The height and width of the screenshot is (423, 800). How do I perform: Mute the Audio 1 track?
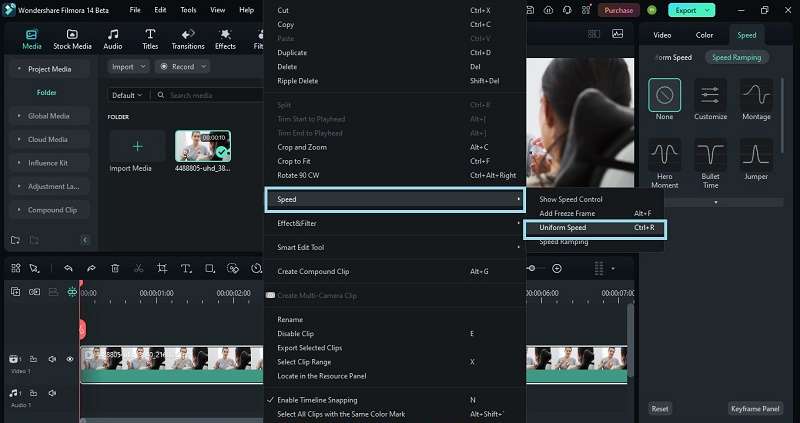pyautogui.click(x=52, y=393)
